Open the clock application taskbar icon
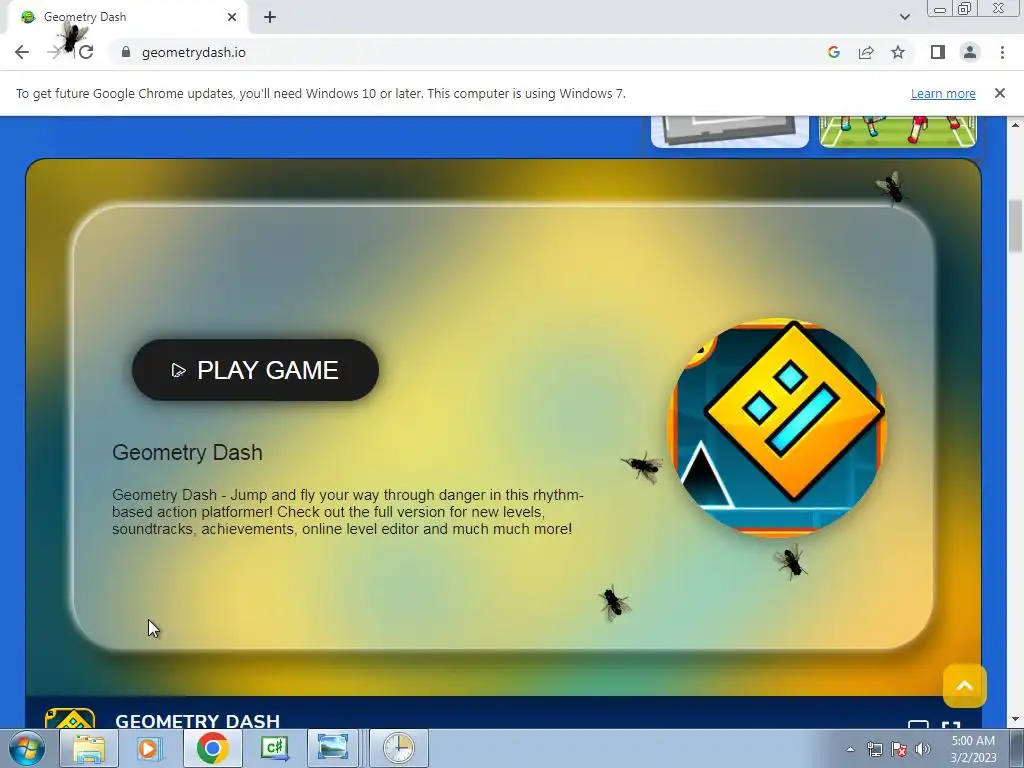Image resolution: width=1024 pixels, height=768 pixels. tap(399, 748)
